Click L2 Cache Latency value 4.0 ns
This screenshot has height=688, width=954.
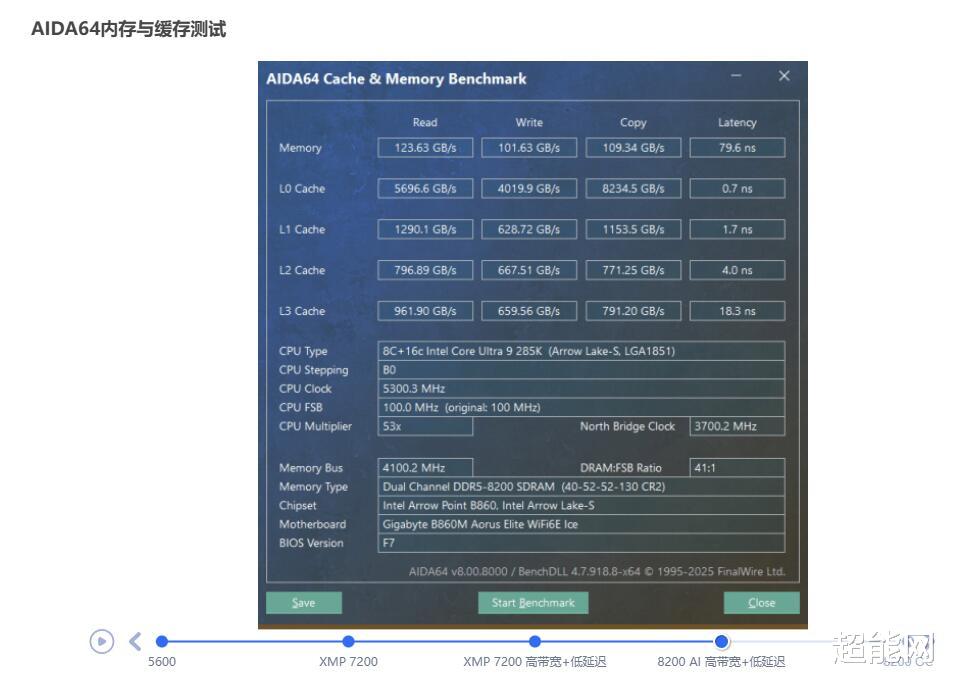[737, 270]
